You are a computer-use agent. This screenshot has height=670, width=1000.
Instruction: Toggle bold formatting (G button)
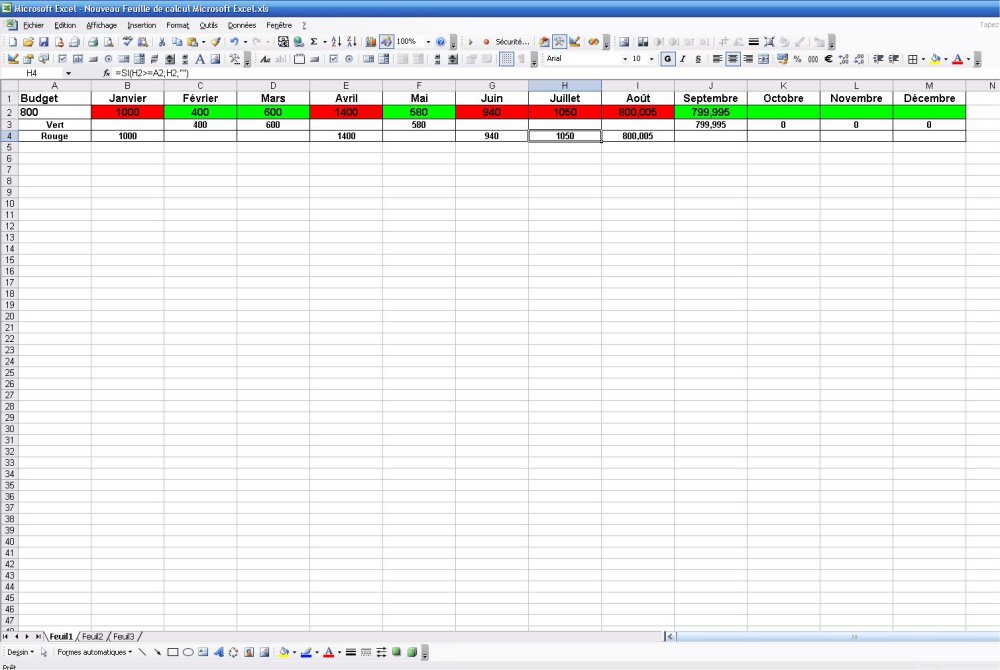click(x=667, y=59)
